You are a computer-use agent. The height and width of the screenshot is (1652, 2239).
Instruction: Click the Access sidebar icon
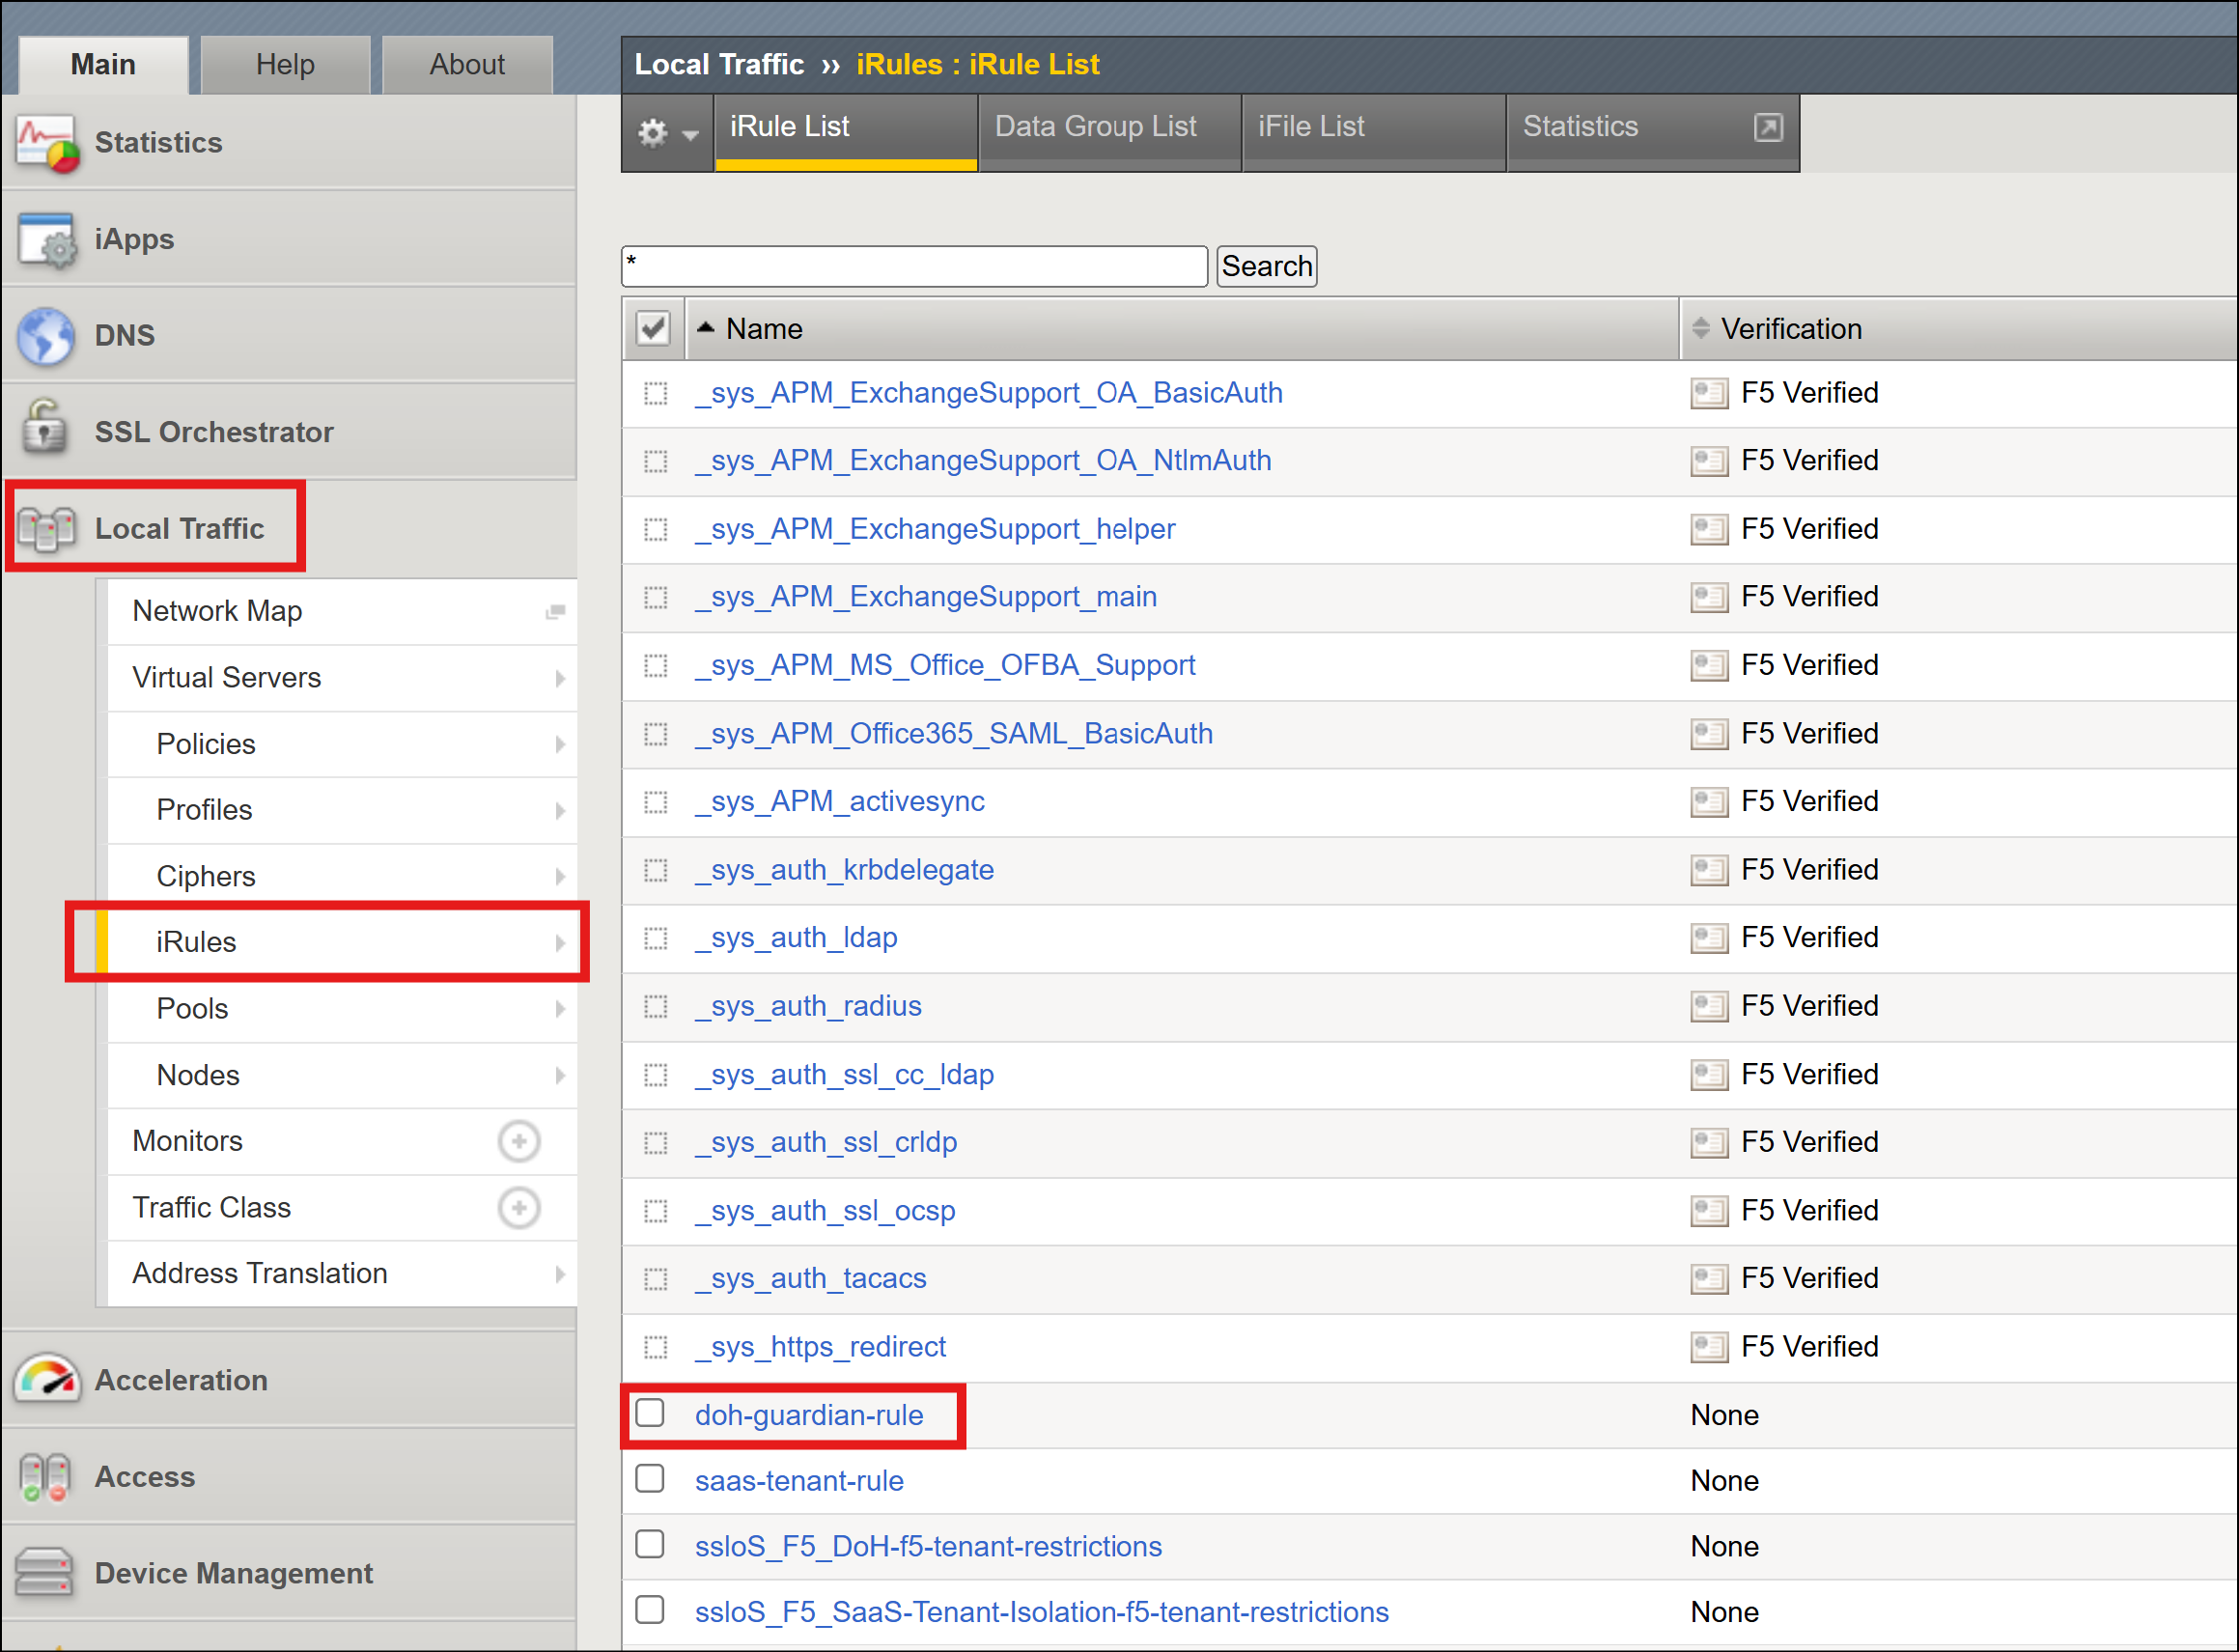46,1477
